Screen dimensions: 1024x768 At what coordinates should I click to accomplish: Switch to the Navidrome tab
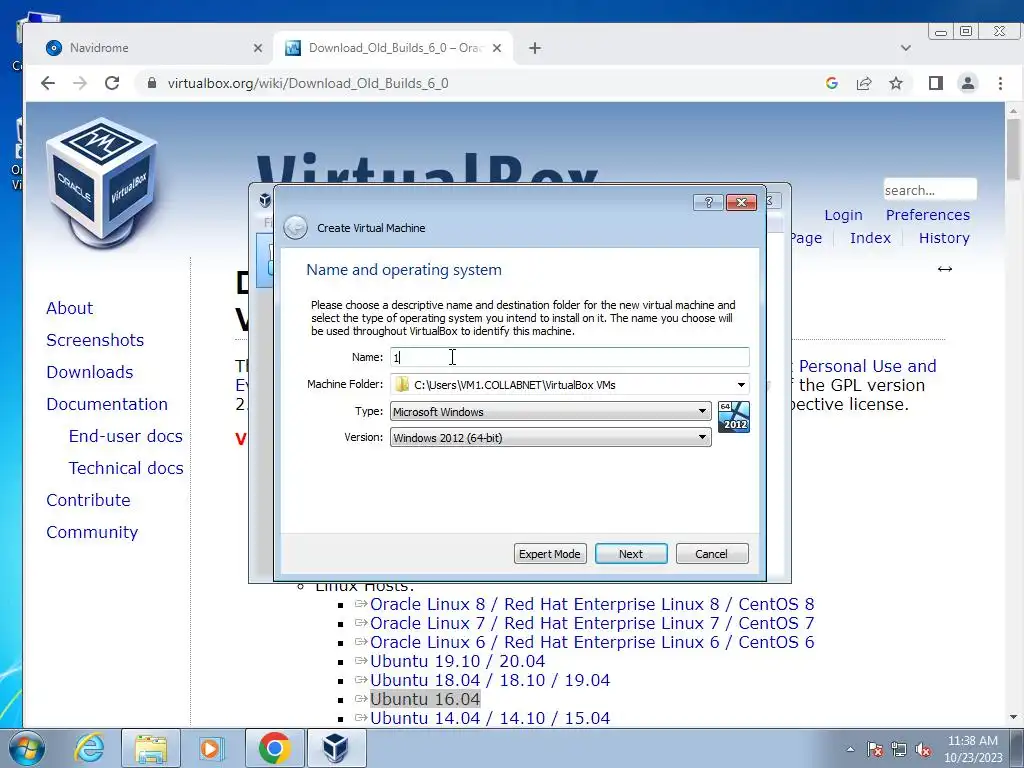(153, 48)
